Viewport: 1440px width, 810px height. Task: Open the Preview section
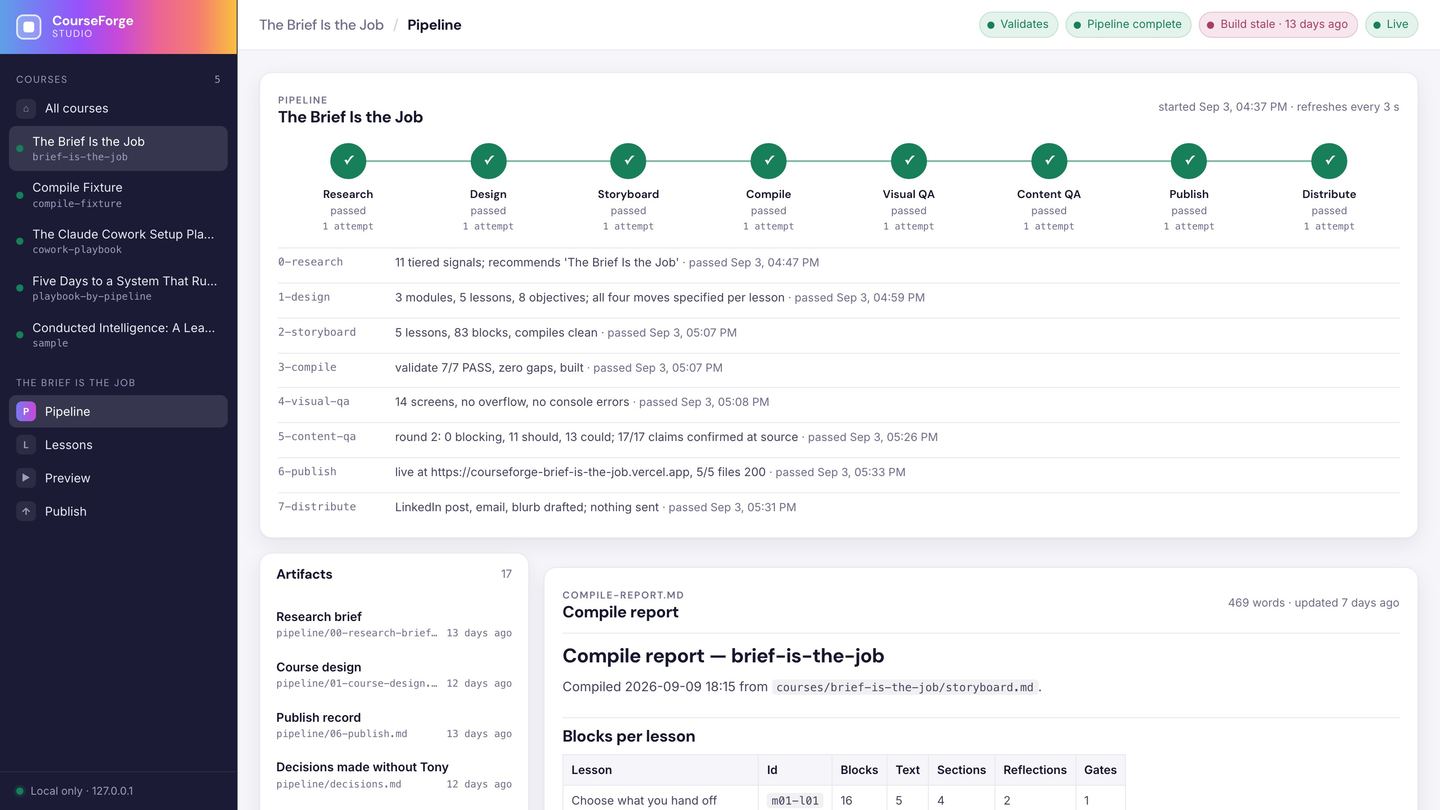[x=118, y=478]
